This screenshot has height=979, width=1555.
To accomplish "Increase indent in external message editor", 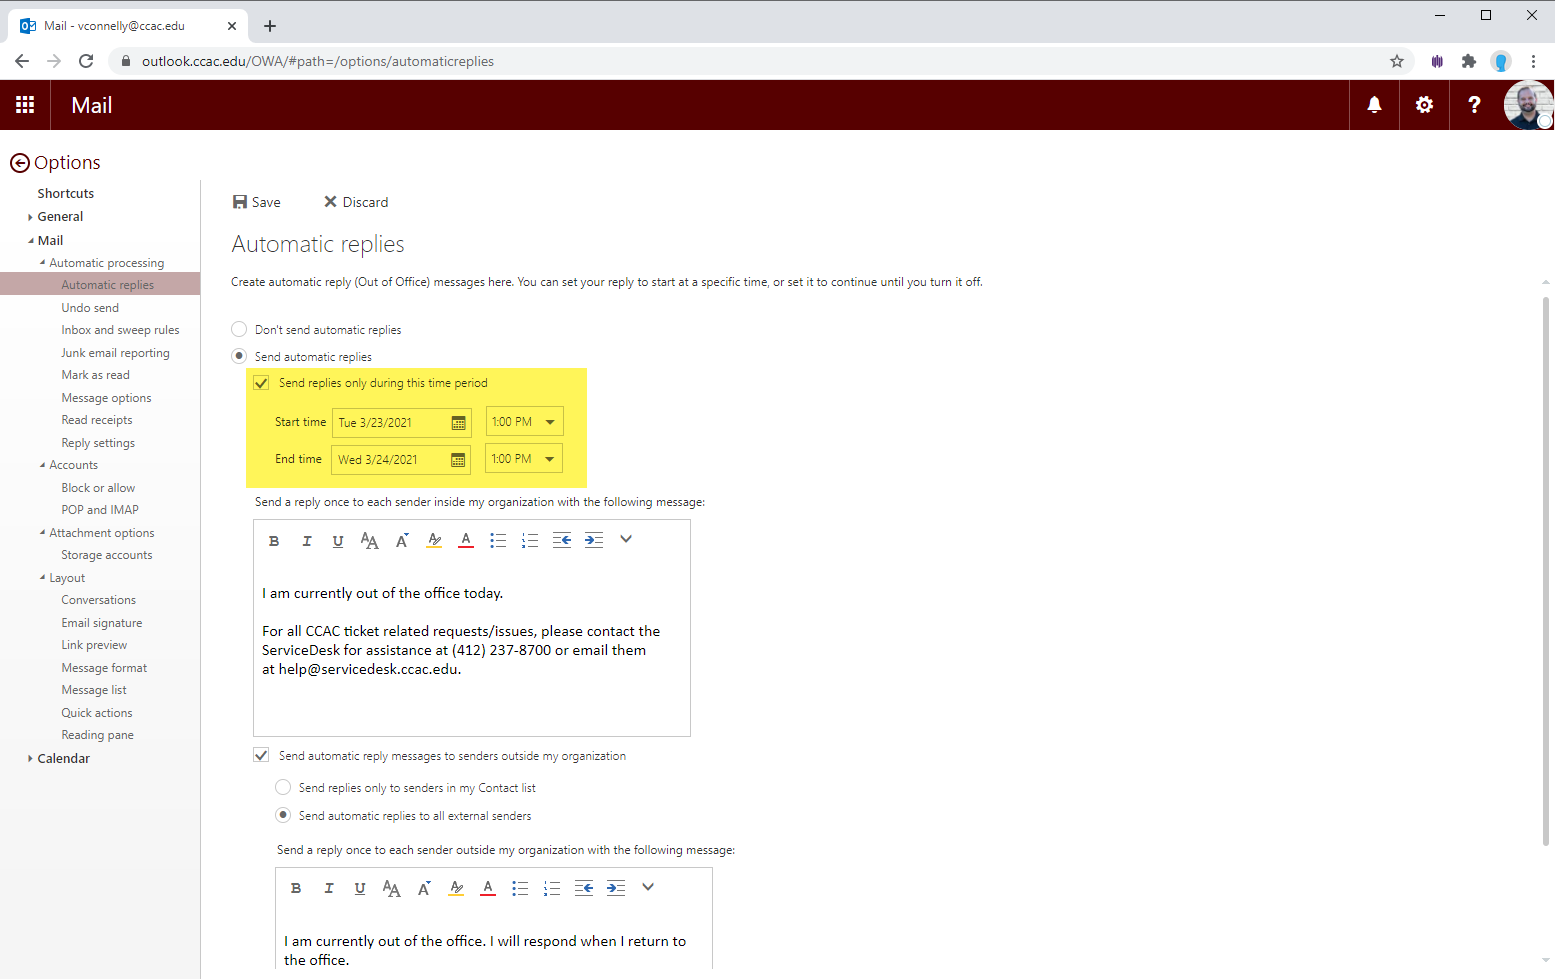I will (x=616, y=888).
